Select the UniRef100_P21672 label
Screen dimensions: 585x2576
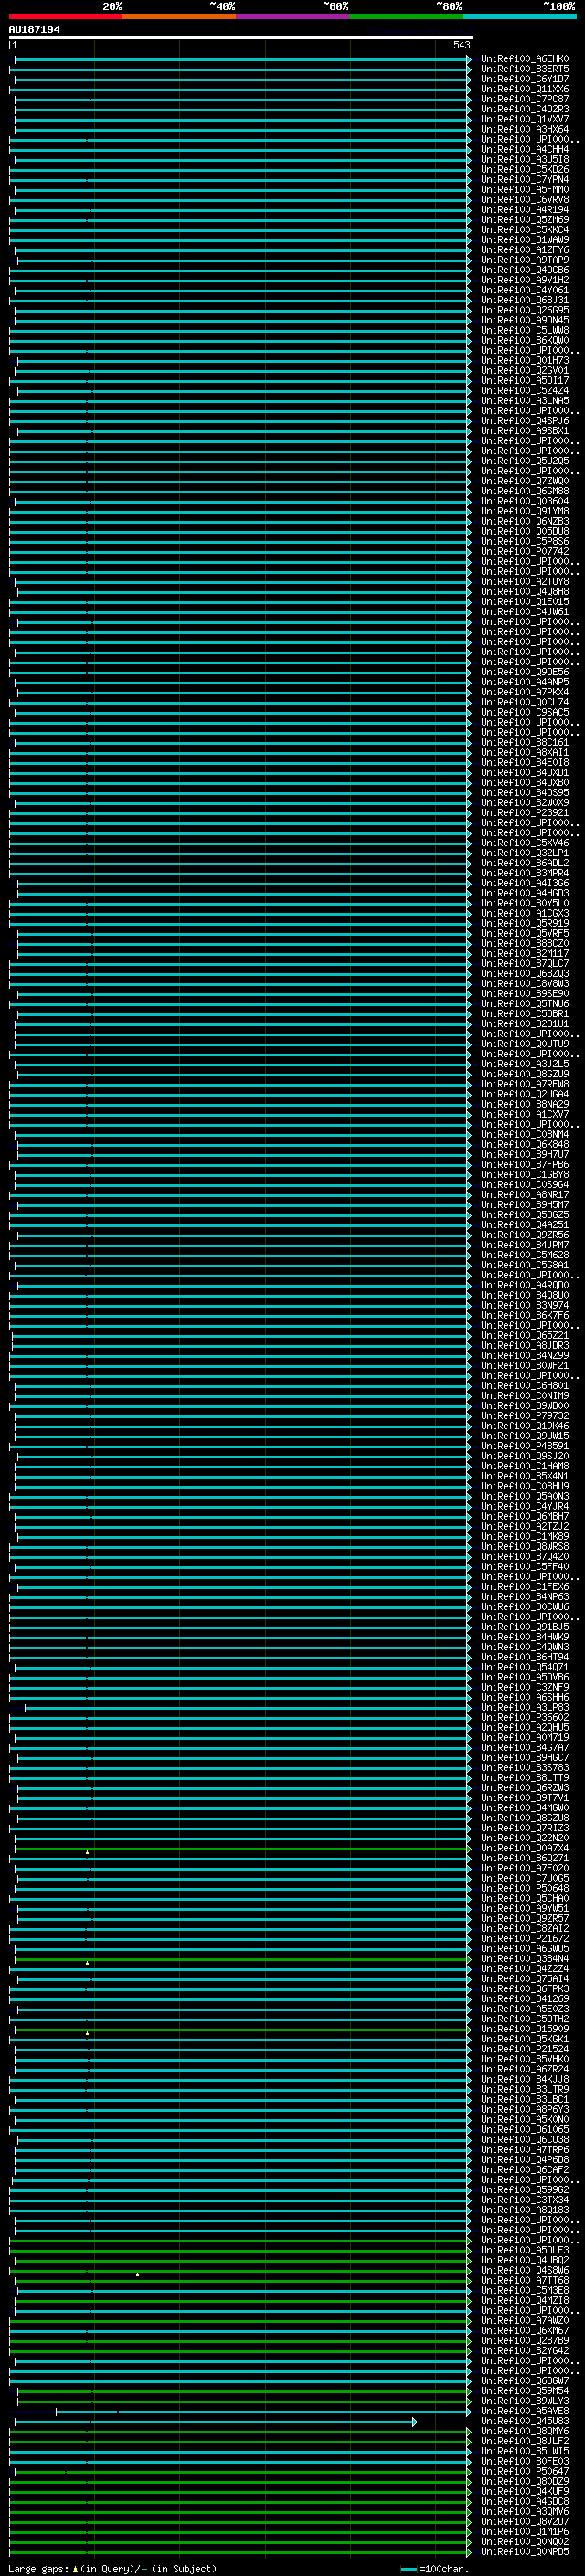click(x=525, y=1938)
